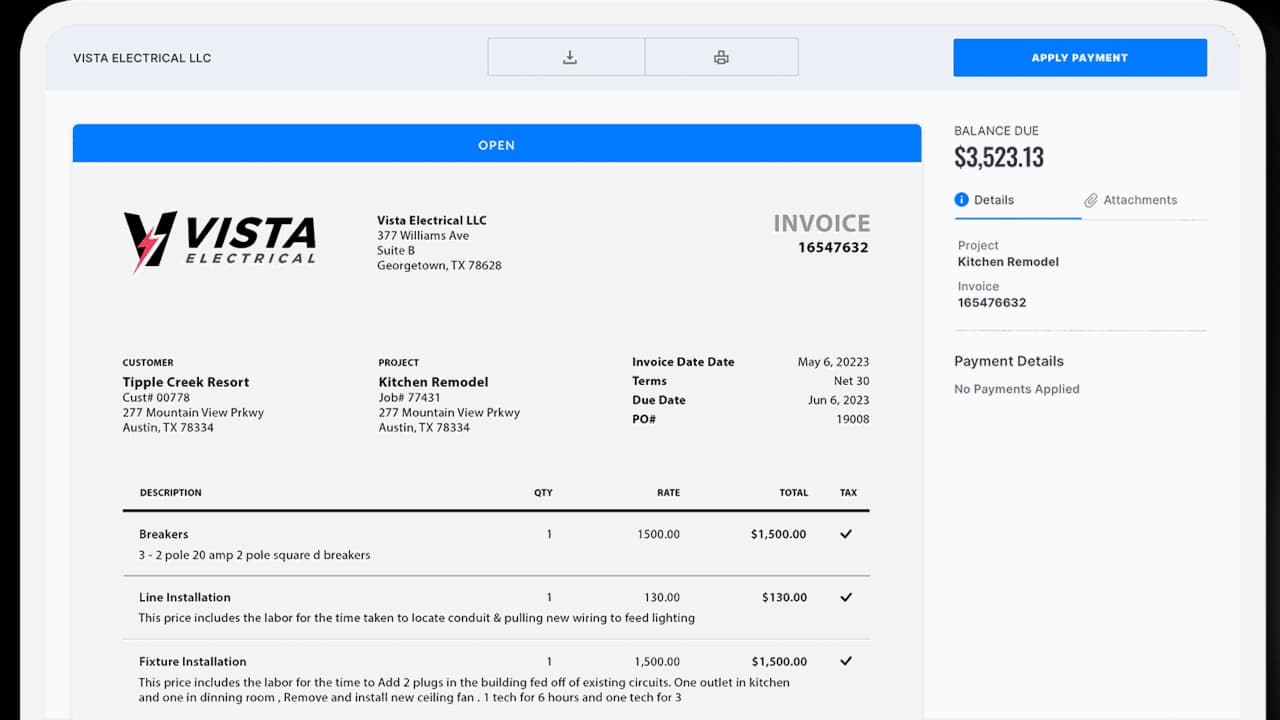Click the Vista Electrical logo
Viewport: 1280px width, 720px height.
click(220, 241)
